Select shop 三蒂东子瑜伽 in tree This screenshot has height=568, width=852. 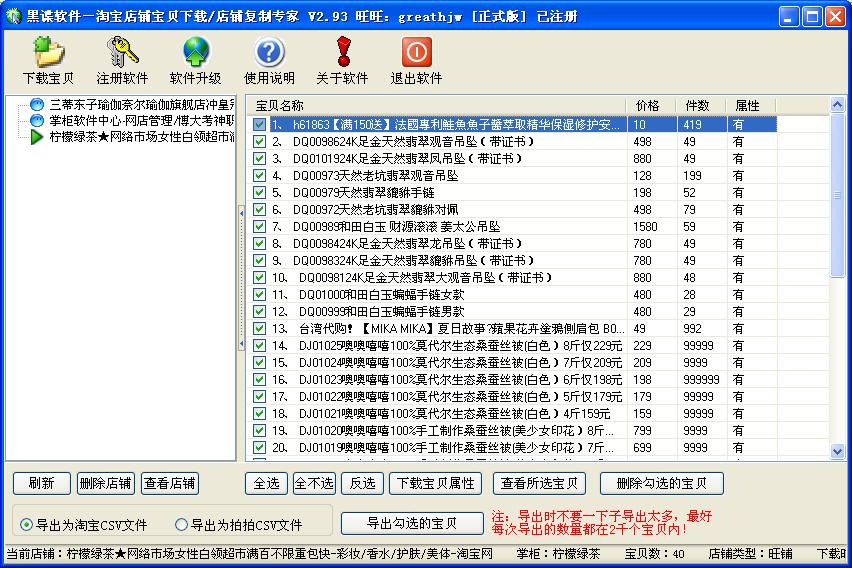click(132, 104)
